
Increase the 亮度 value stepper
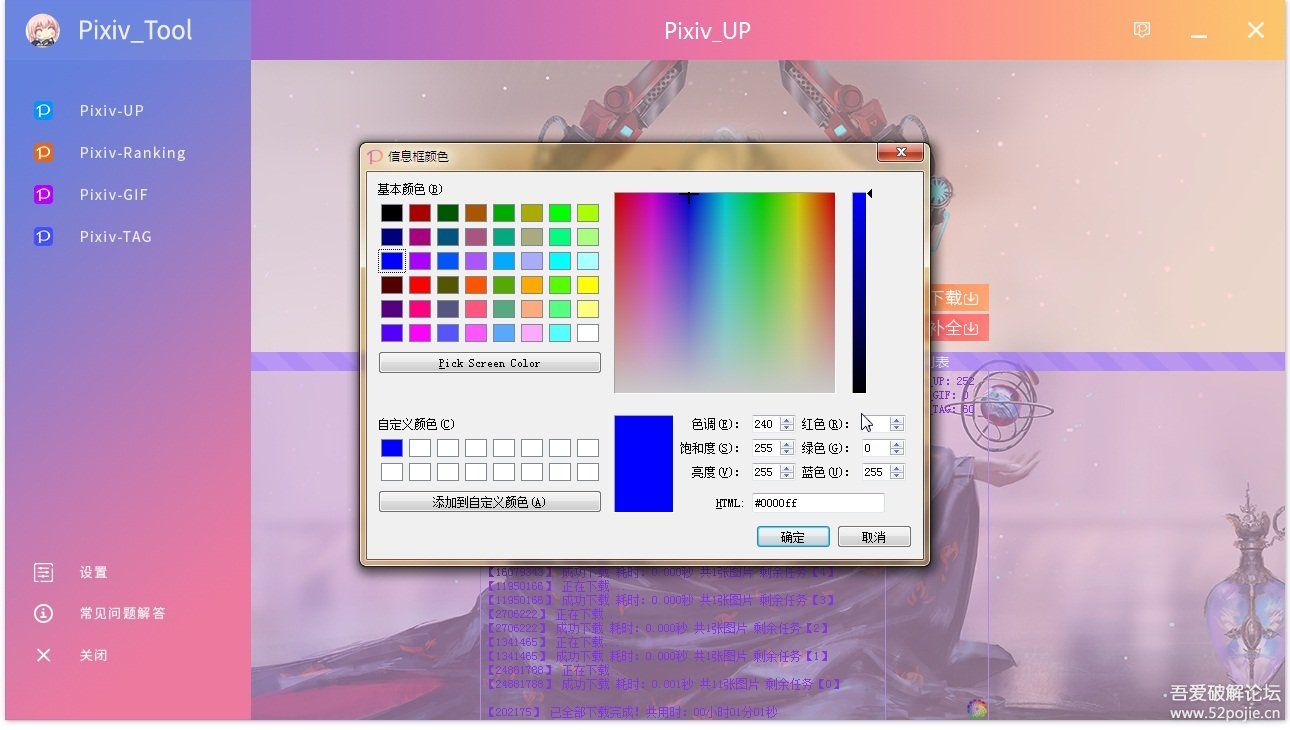click(787, 468)
